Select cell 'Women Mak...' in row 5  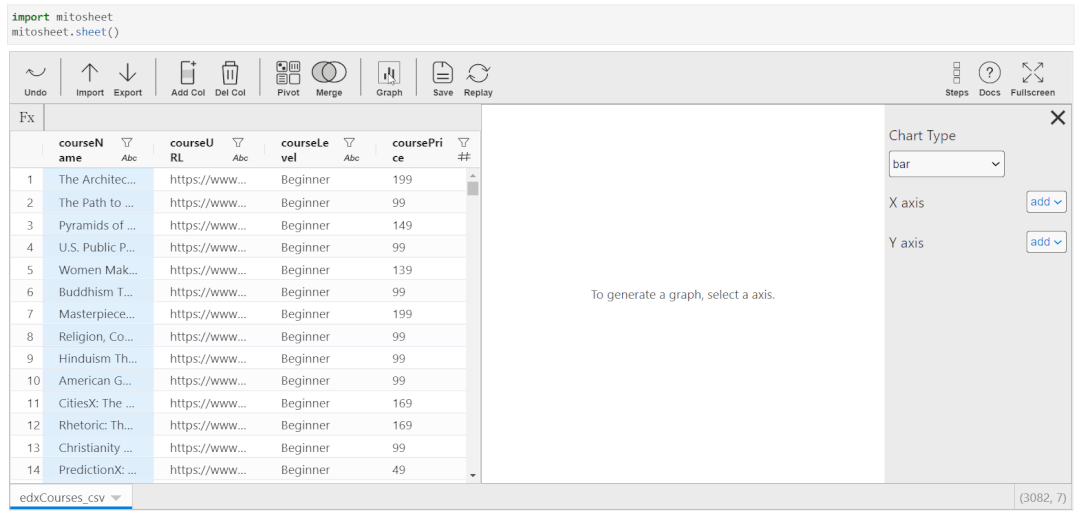(98, 270)
